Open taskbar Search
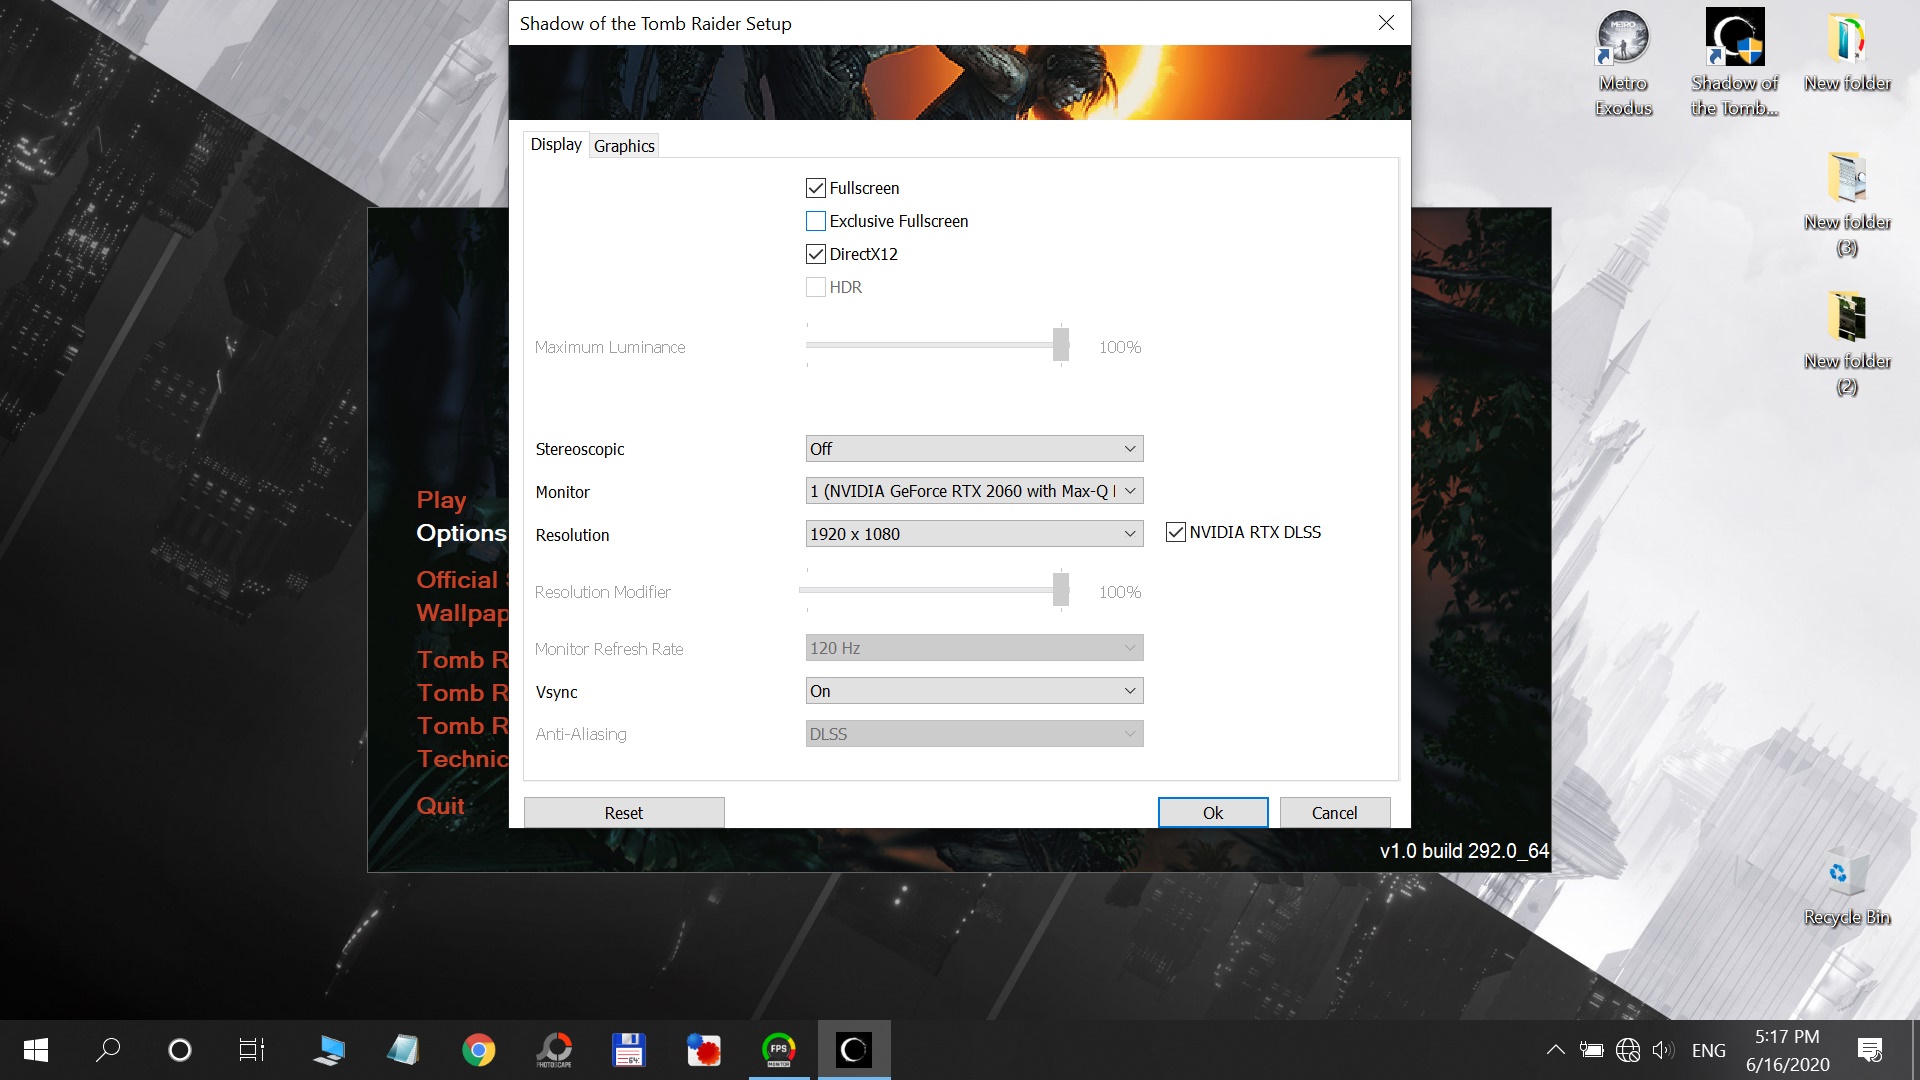Image resolution: width=1920 pixels, height=1080 pixels. tap(108, 1050)
